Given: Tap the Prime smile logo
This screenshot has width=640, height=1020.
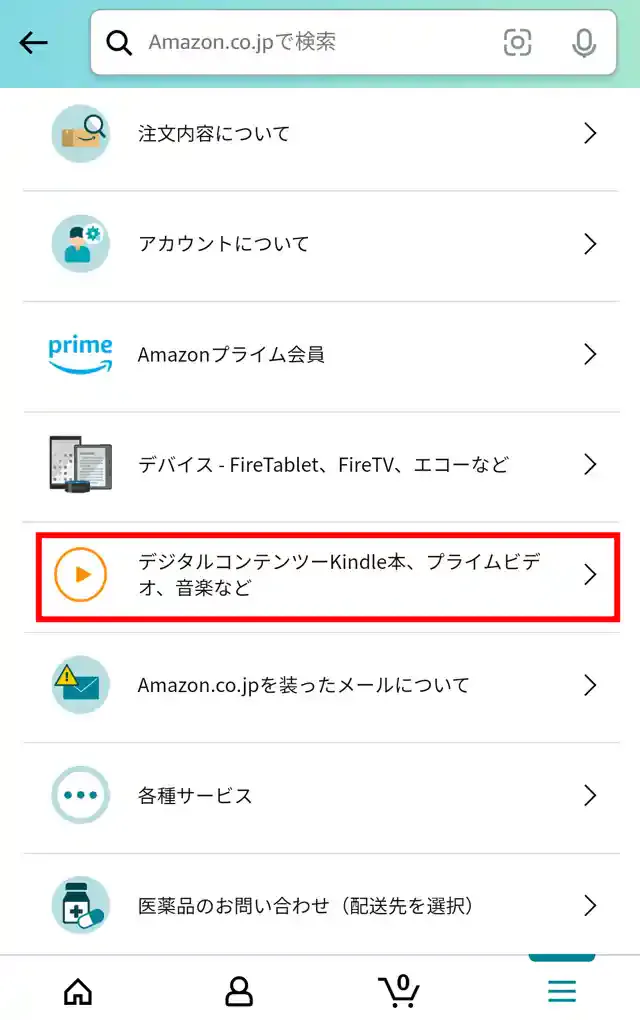Looking at the screenshot, I should click(x=79, y=353).
